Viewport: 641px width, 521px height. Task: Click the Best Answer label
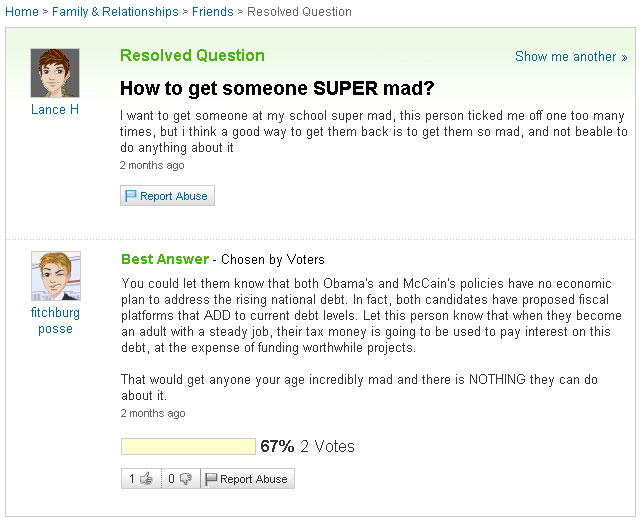(165, 259)
